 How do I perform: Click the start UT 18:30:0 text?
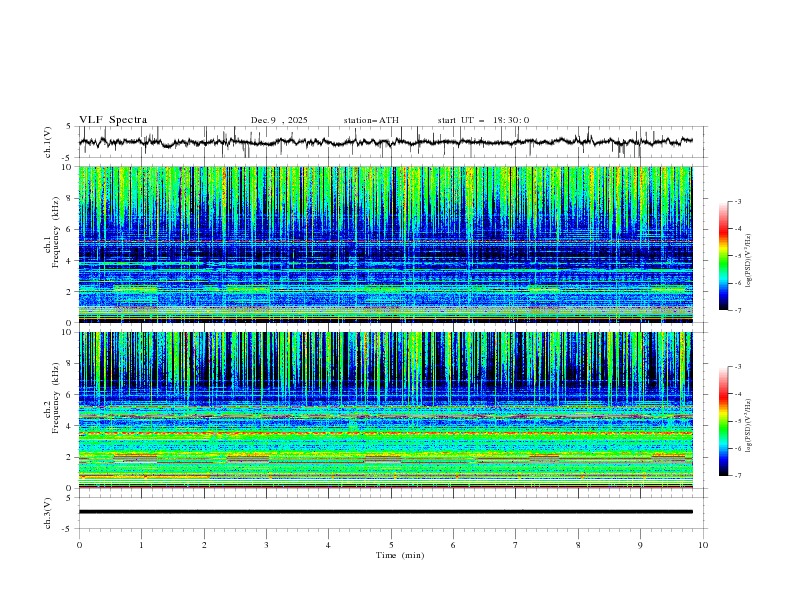click(x=483, y=120)
